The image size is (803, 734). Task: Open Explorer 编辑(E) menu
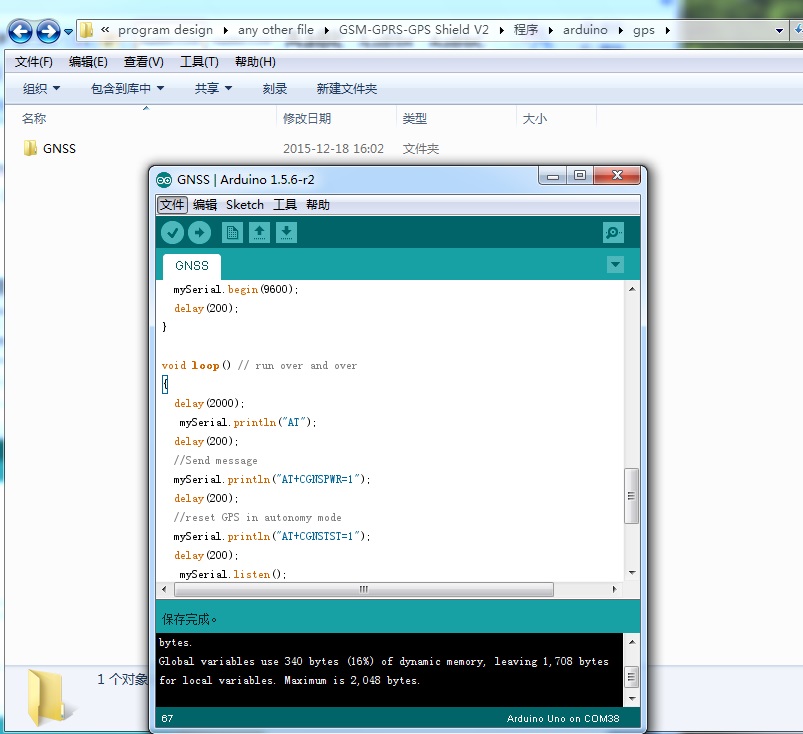tap(88, 62)
